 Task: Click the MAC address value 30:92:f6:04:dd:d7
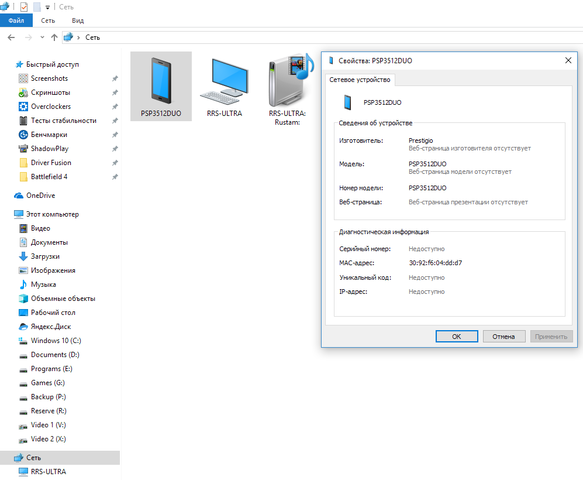tap(435, 263)
